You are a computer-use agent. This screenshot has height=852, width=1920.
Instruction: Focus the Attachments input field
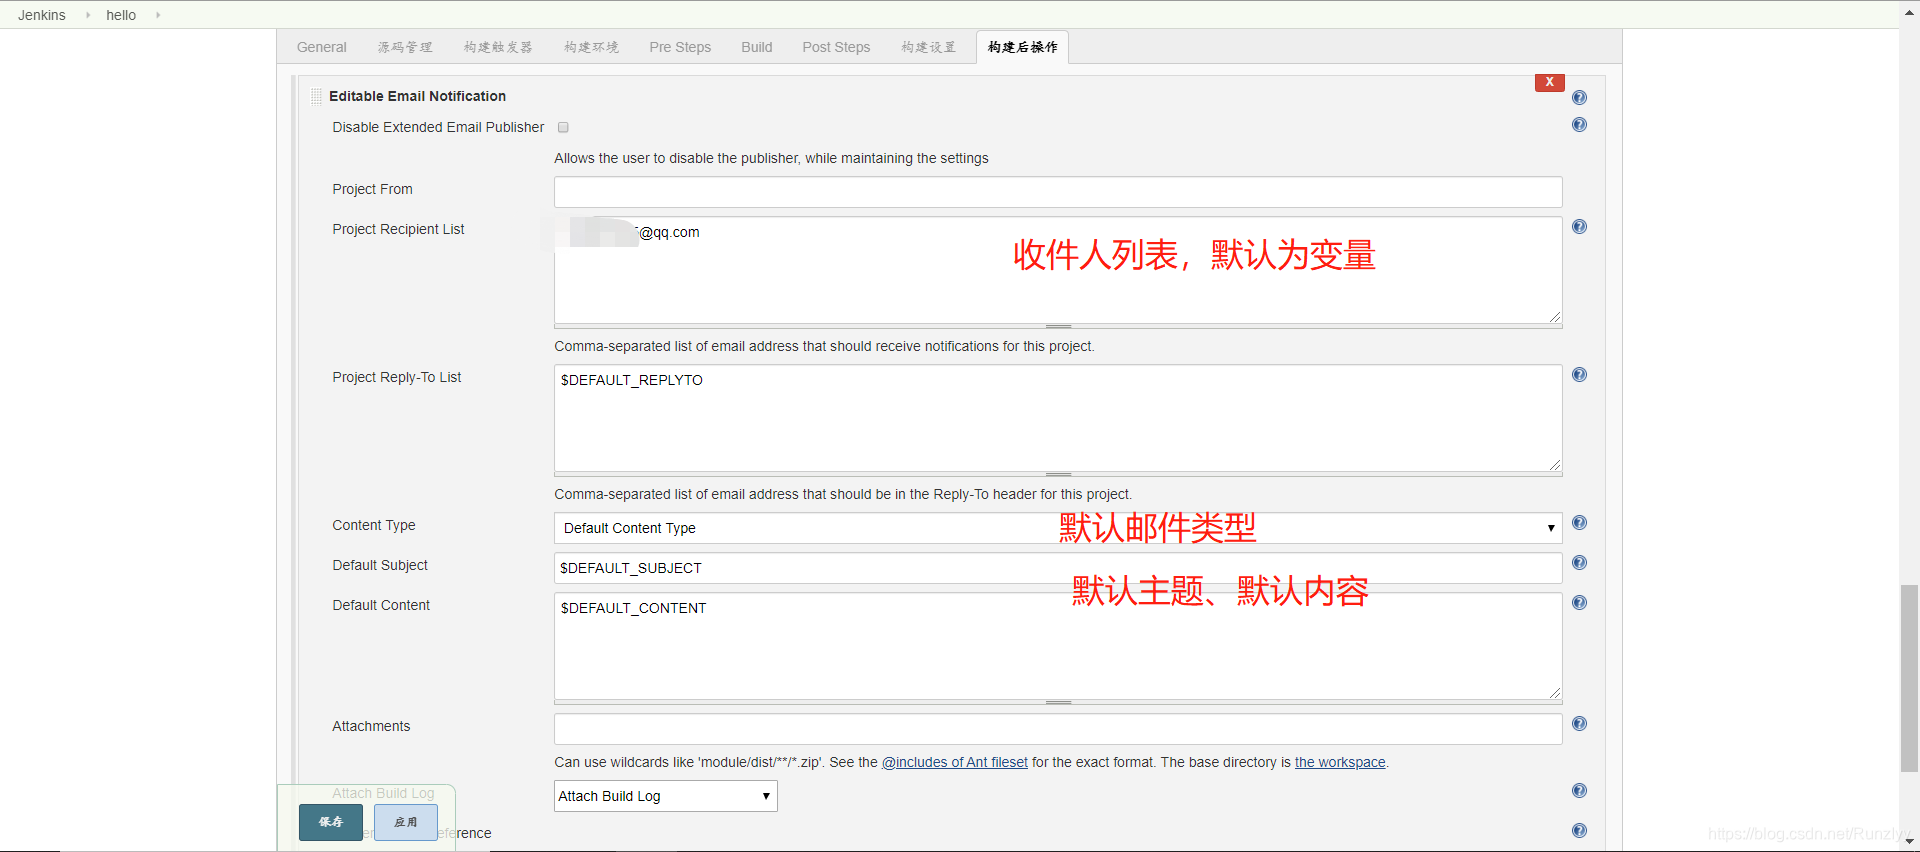coord(1058,729)
